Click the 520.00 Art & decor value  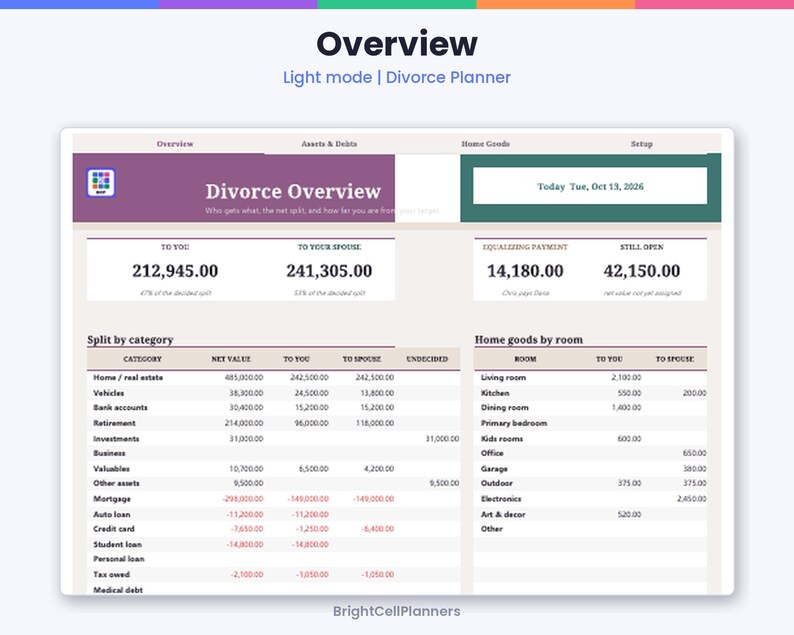point(629,514)
